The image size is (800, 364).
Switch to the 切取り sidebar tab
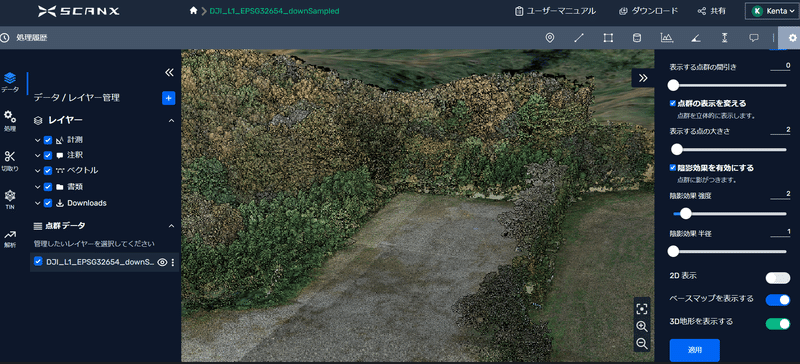click(x=10, y=161)
